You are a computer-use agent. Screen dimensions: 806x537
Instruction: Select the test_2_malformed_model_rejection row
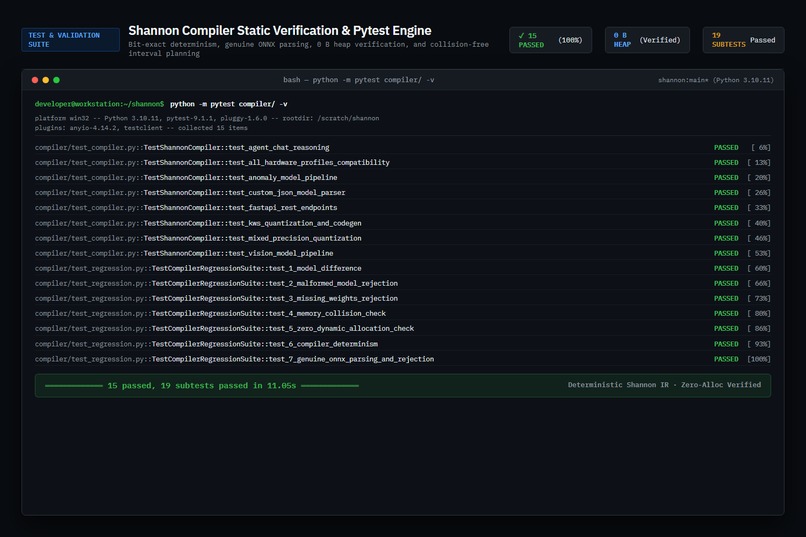click(x=402, y=283)
